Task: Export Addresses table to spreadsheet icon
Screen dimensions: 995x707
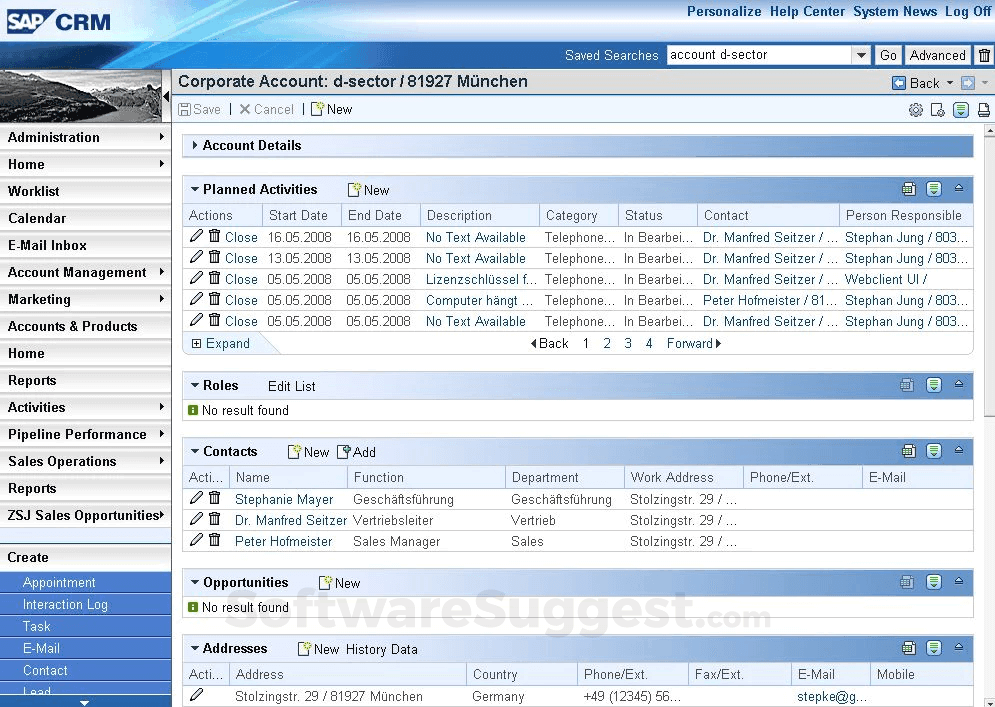Action: 909,647
